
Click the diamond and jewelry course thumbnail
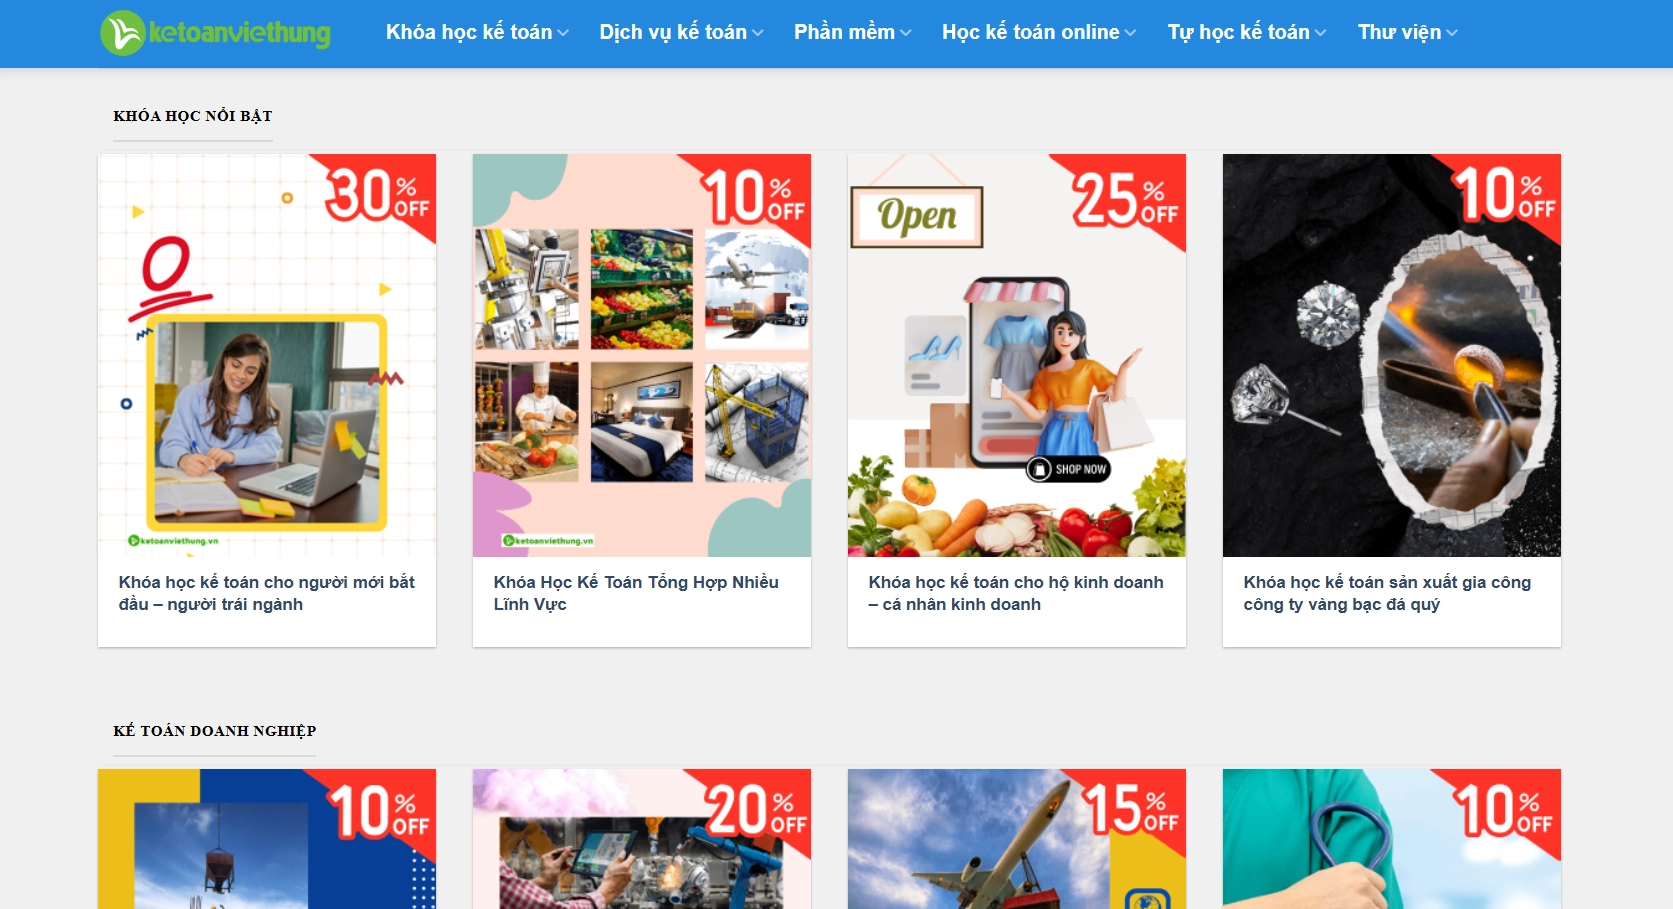[1392, 355]
